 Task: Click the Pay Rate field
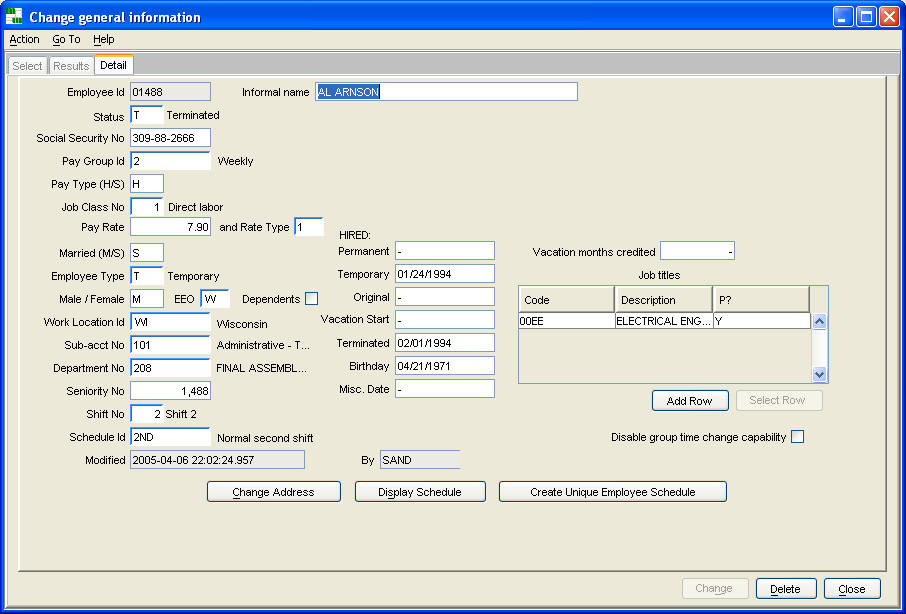pyautogui.click(x=170, y=226)
